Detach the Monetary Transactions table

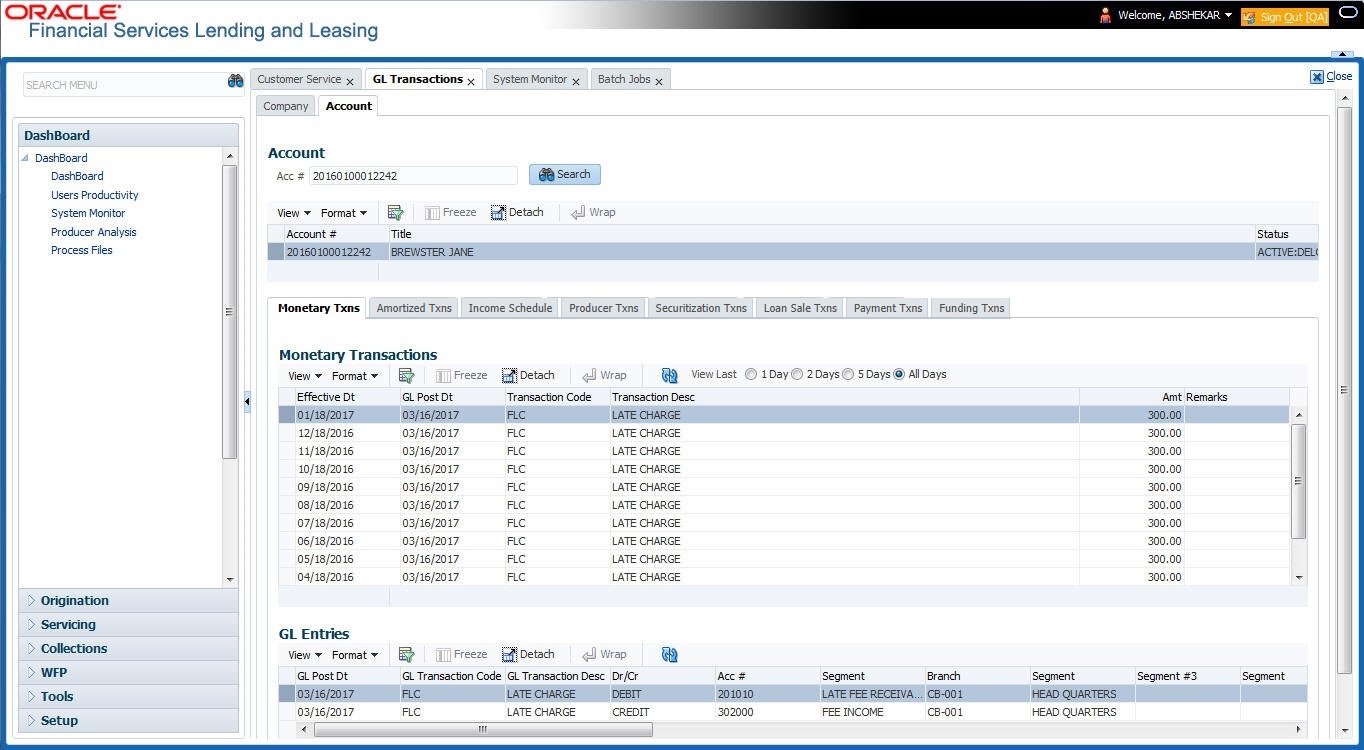point(528,375)
